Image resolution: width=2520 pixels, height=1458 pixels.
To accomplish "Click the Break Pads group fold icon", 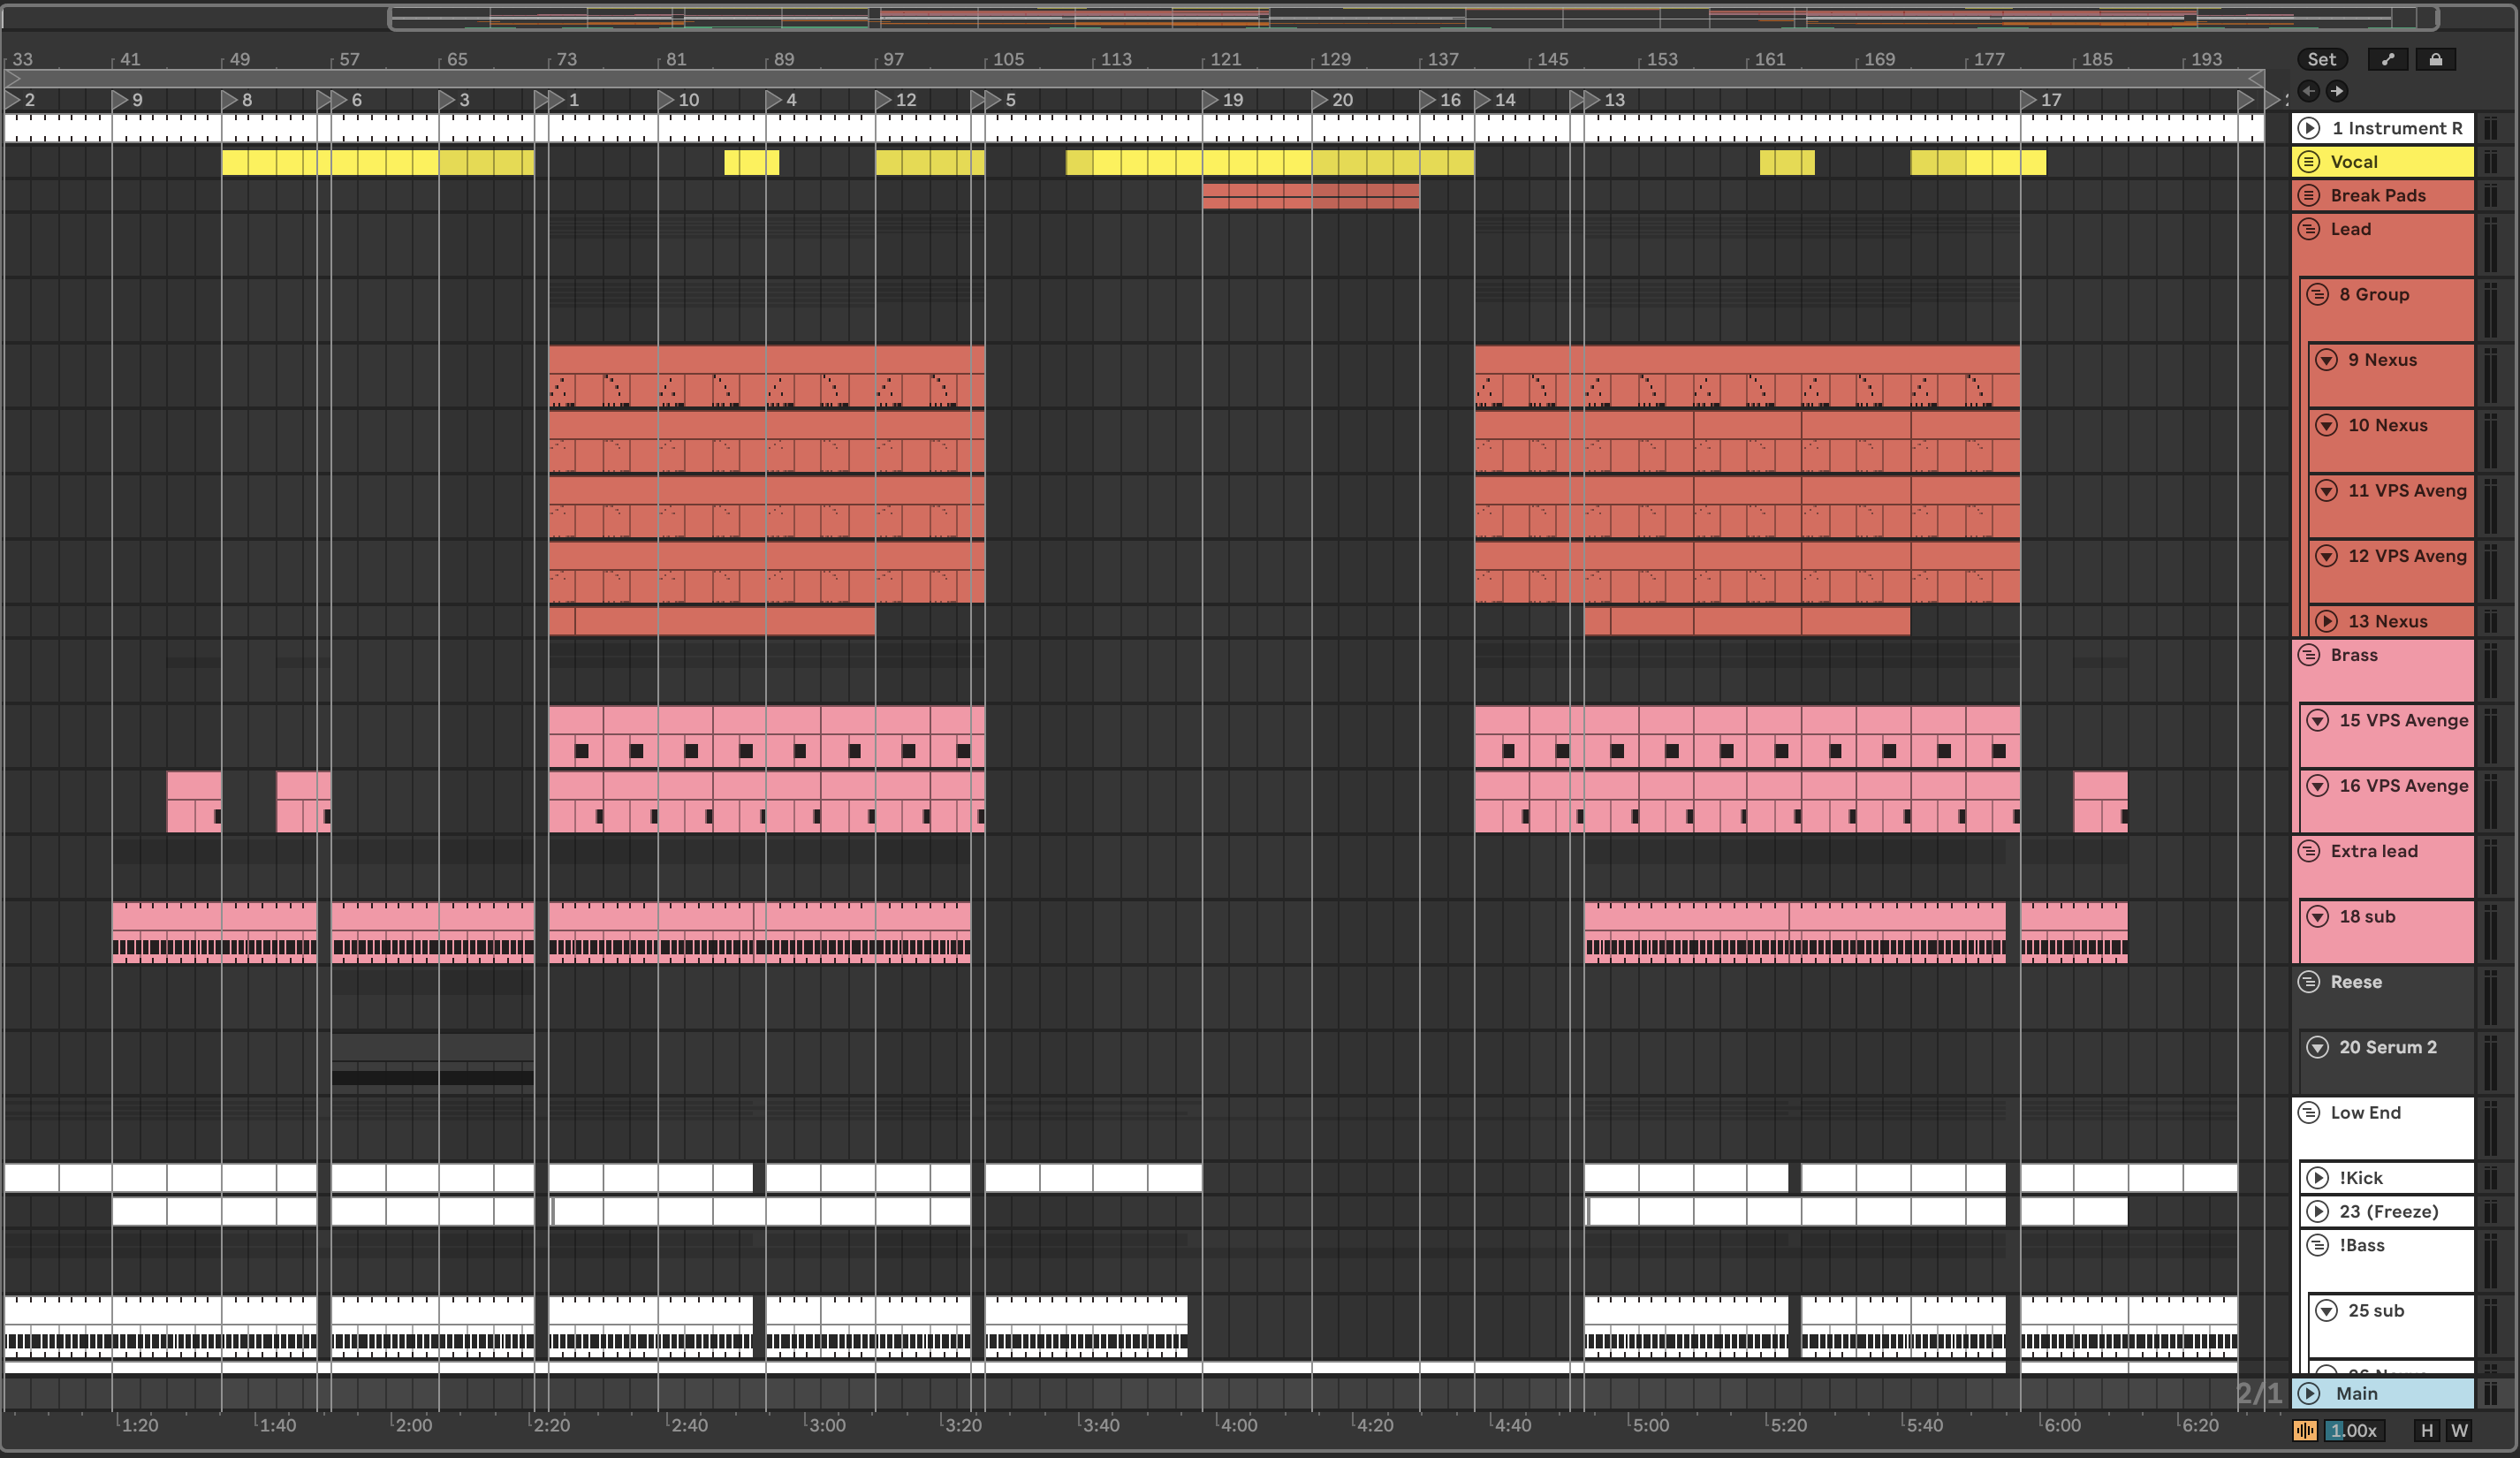I will point(2309,196).
